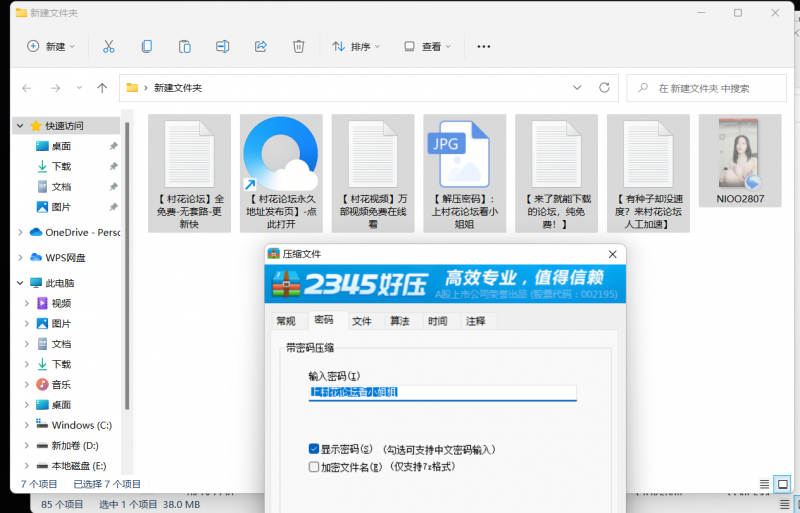
Task: Click the Share icon in toolbar
Action: pos(261,46)
